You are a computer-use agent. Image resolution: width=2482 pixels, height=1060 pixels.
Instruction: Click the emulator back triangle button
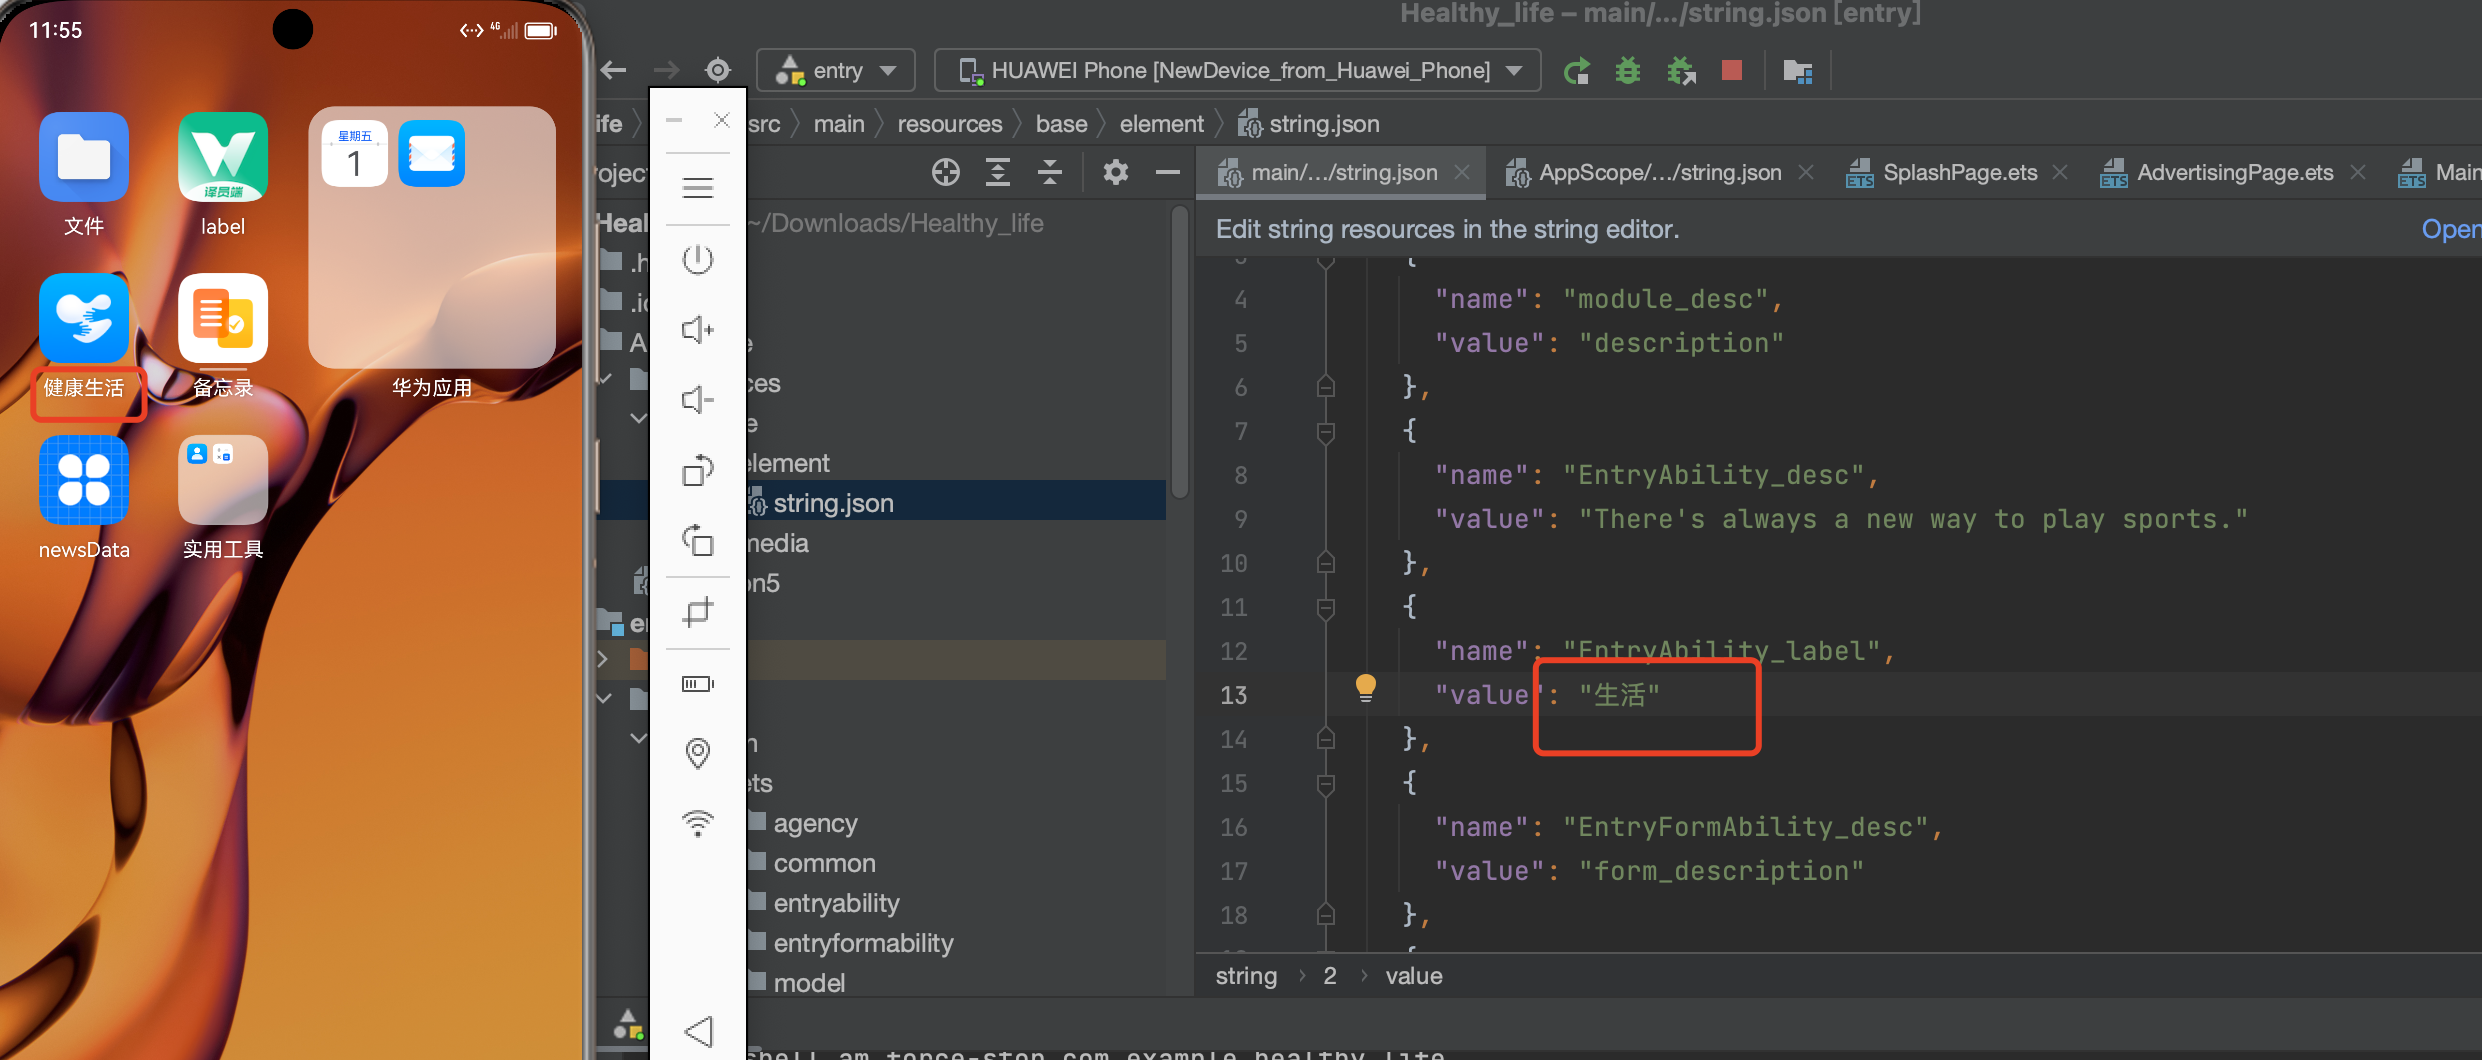(x=698, y=1031)
